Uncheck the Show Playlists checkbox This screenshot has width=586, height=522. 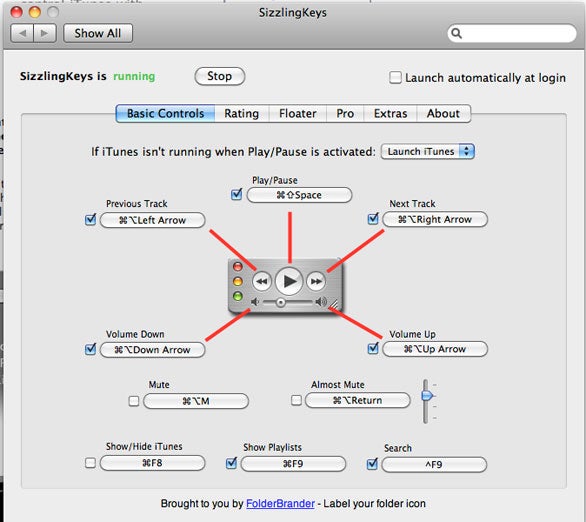pos(231,463)
